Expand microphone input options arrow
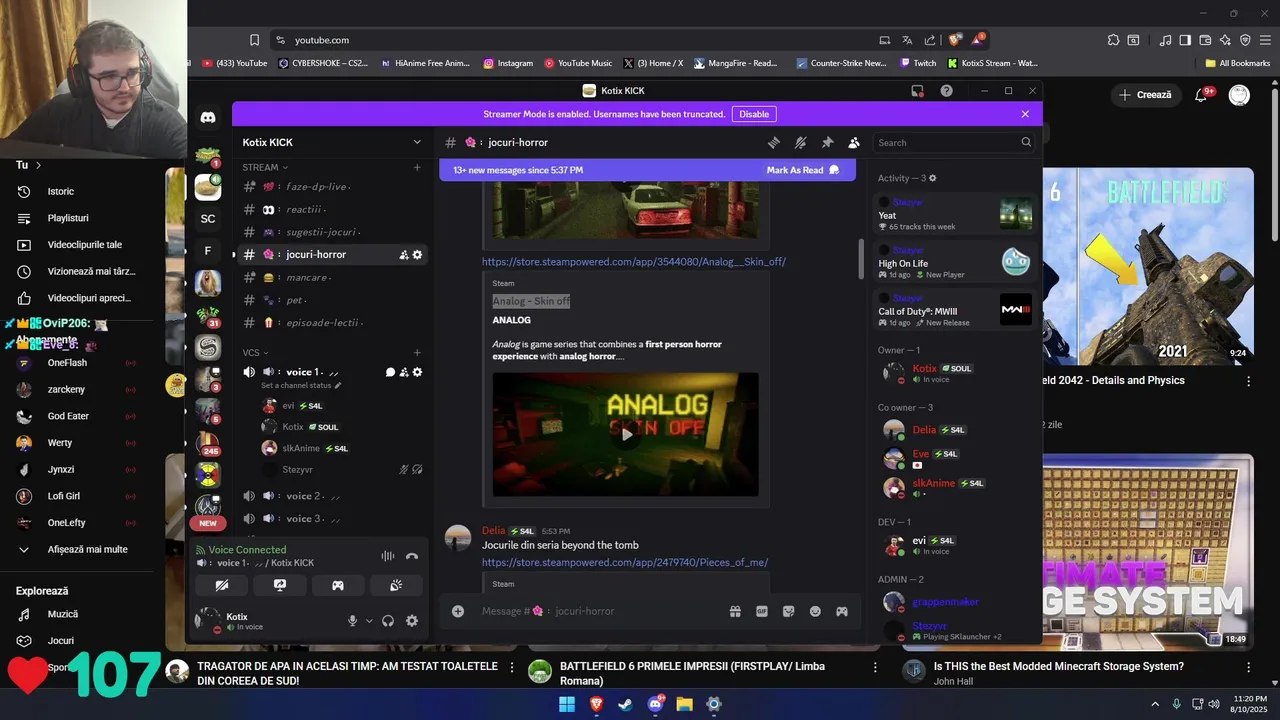 (369, 621)
